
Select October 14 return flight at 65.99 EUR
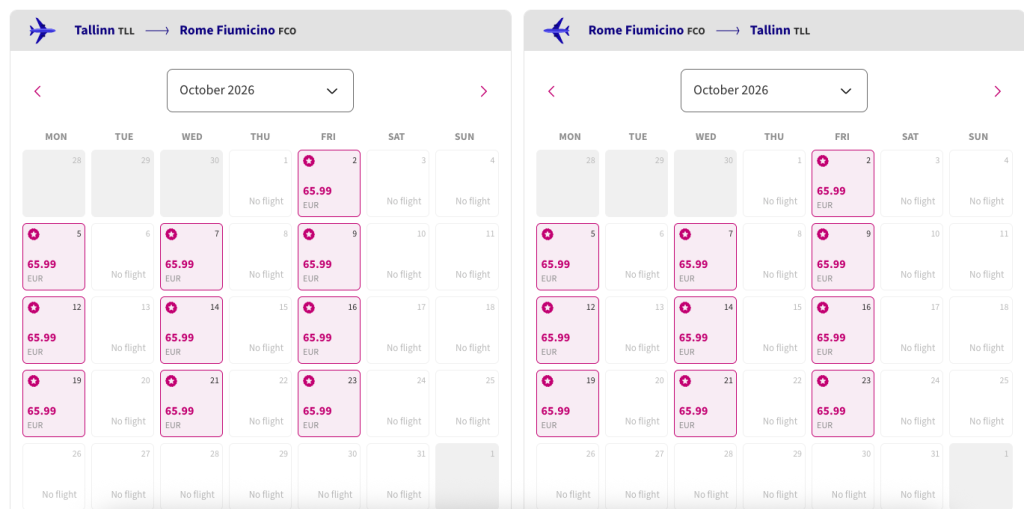click(x=705, y=330)
